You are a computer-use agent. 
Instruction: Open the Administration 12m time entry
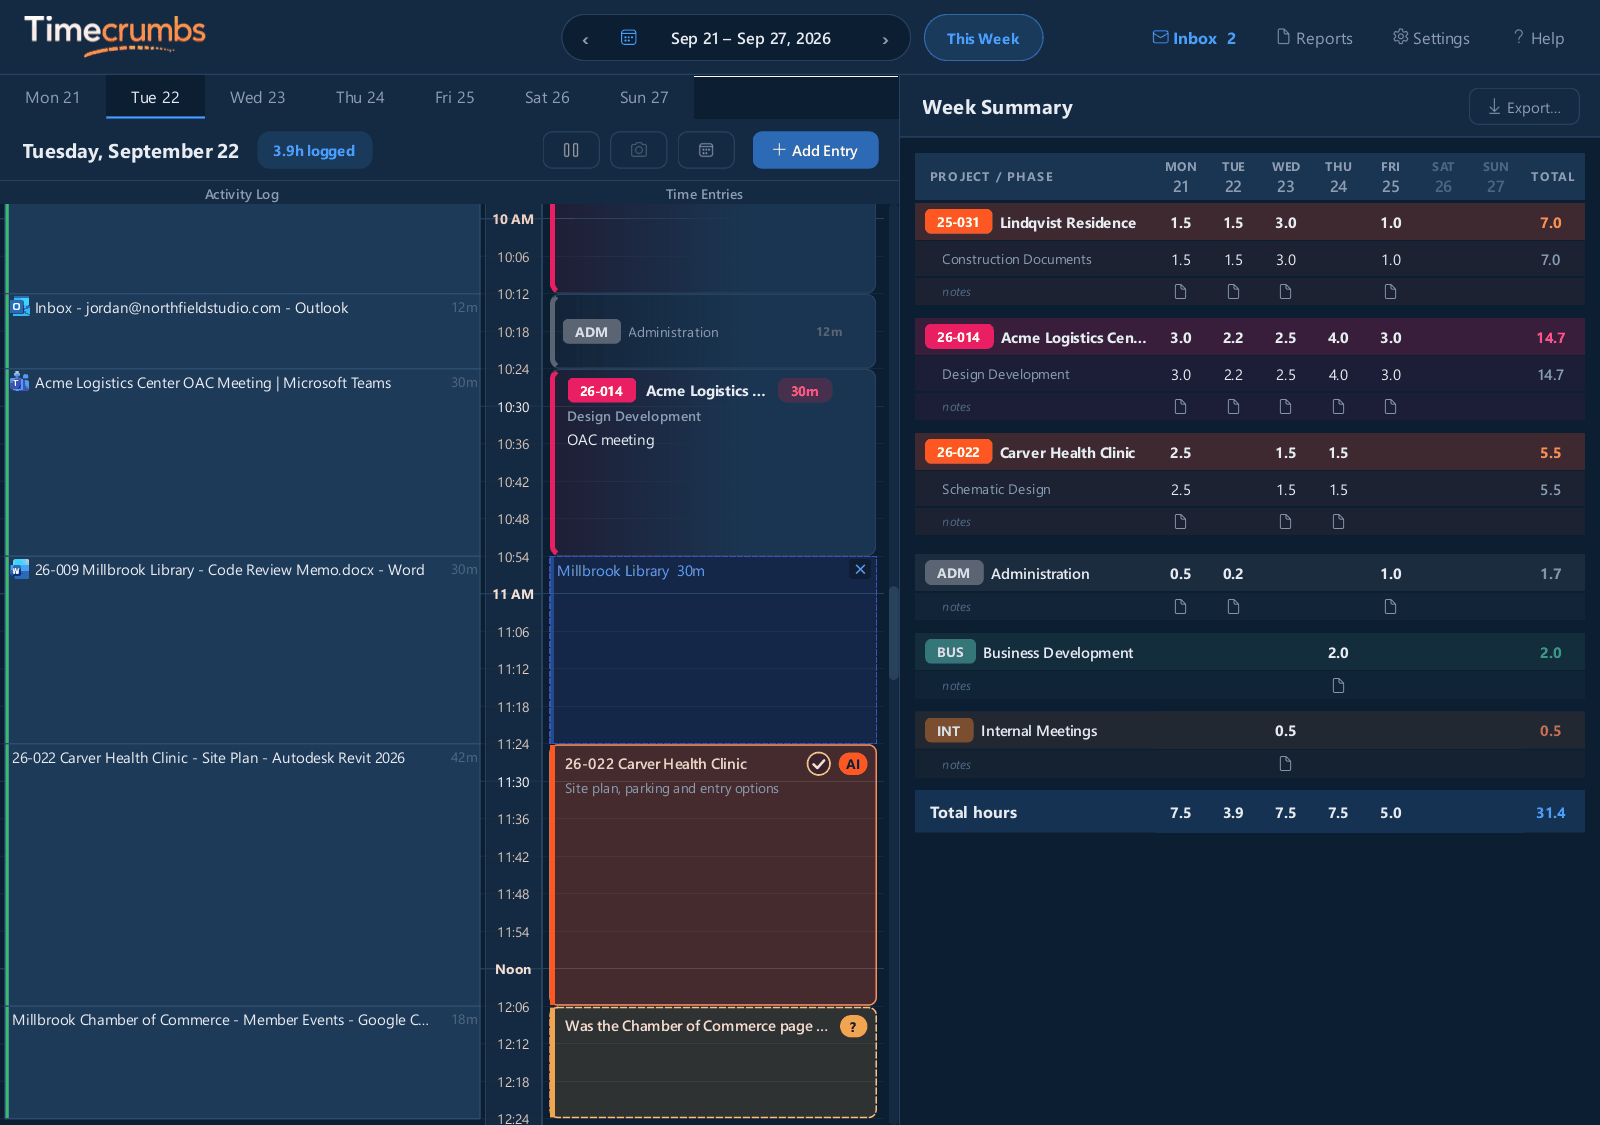pyautogui.click(x=713, y=331)
